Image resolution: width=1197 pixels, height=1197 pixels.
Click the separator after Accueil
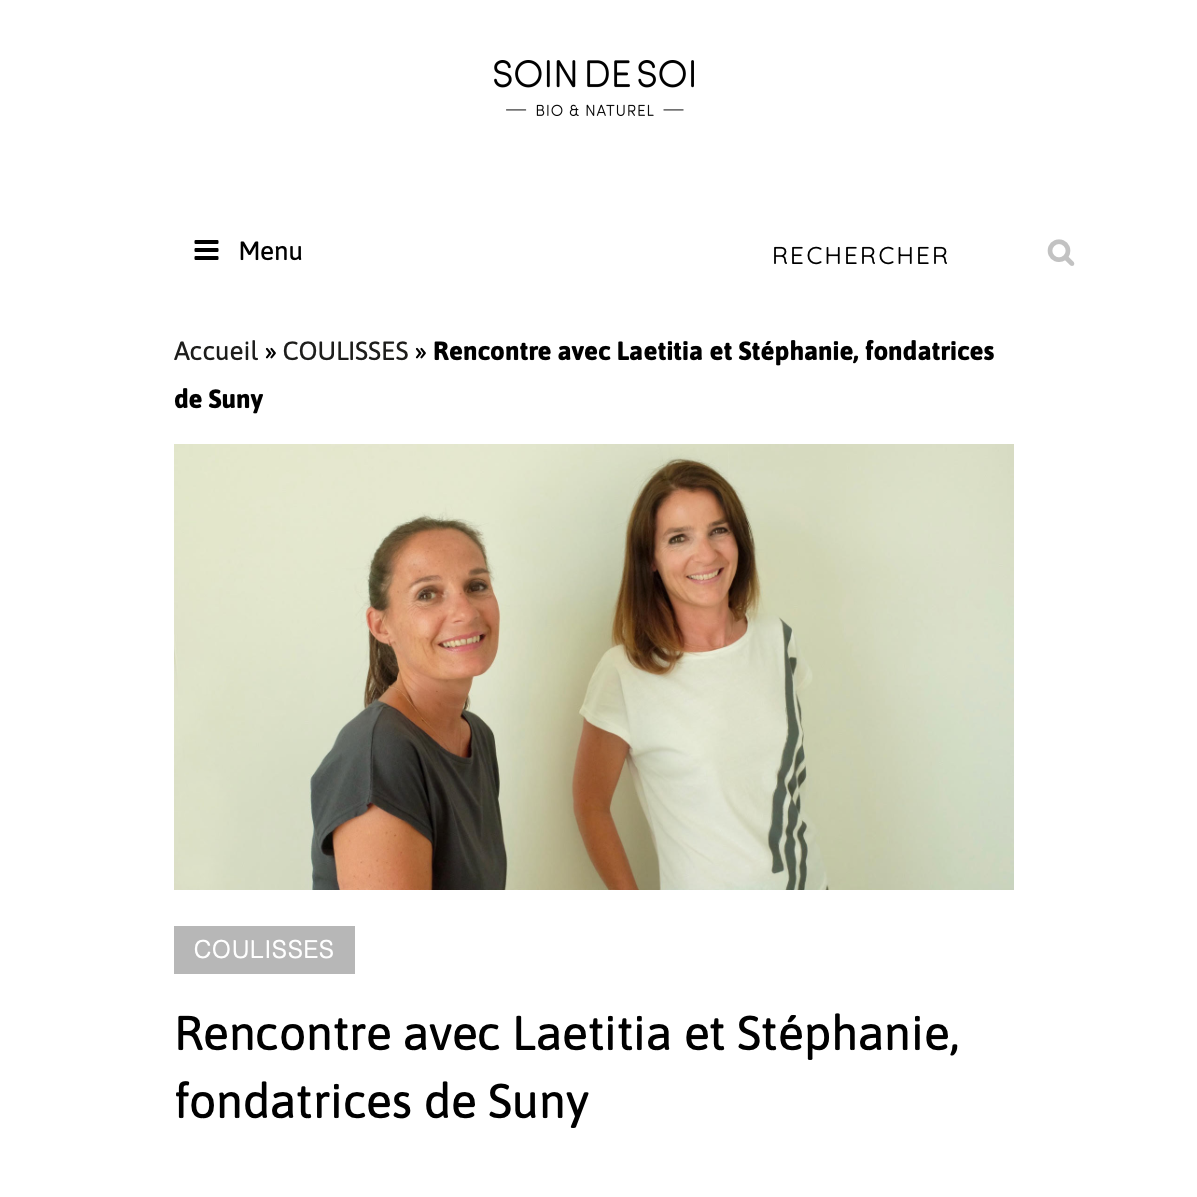(270, 352)
